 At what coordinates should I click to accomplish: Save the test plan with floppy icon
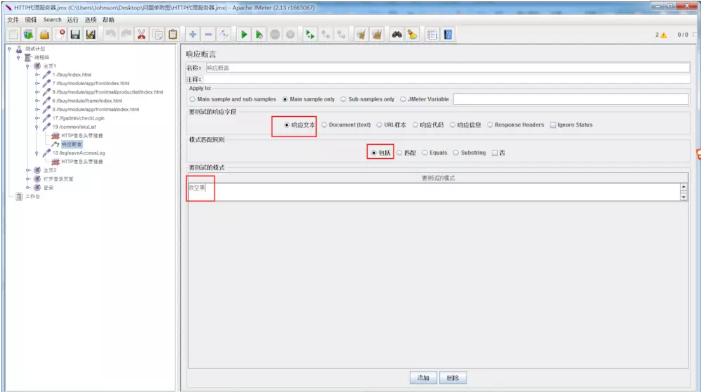click(x=75, y=34)
